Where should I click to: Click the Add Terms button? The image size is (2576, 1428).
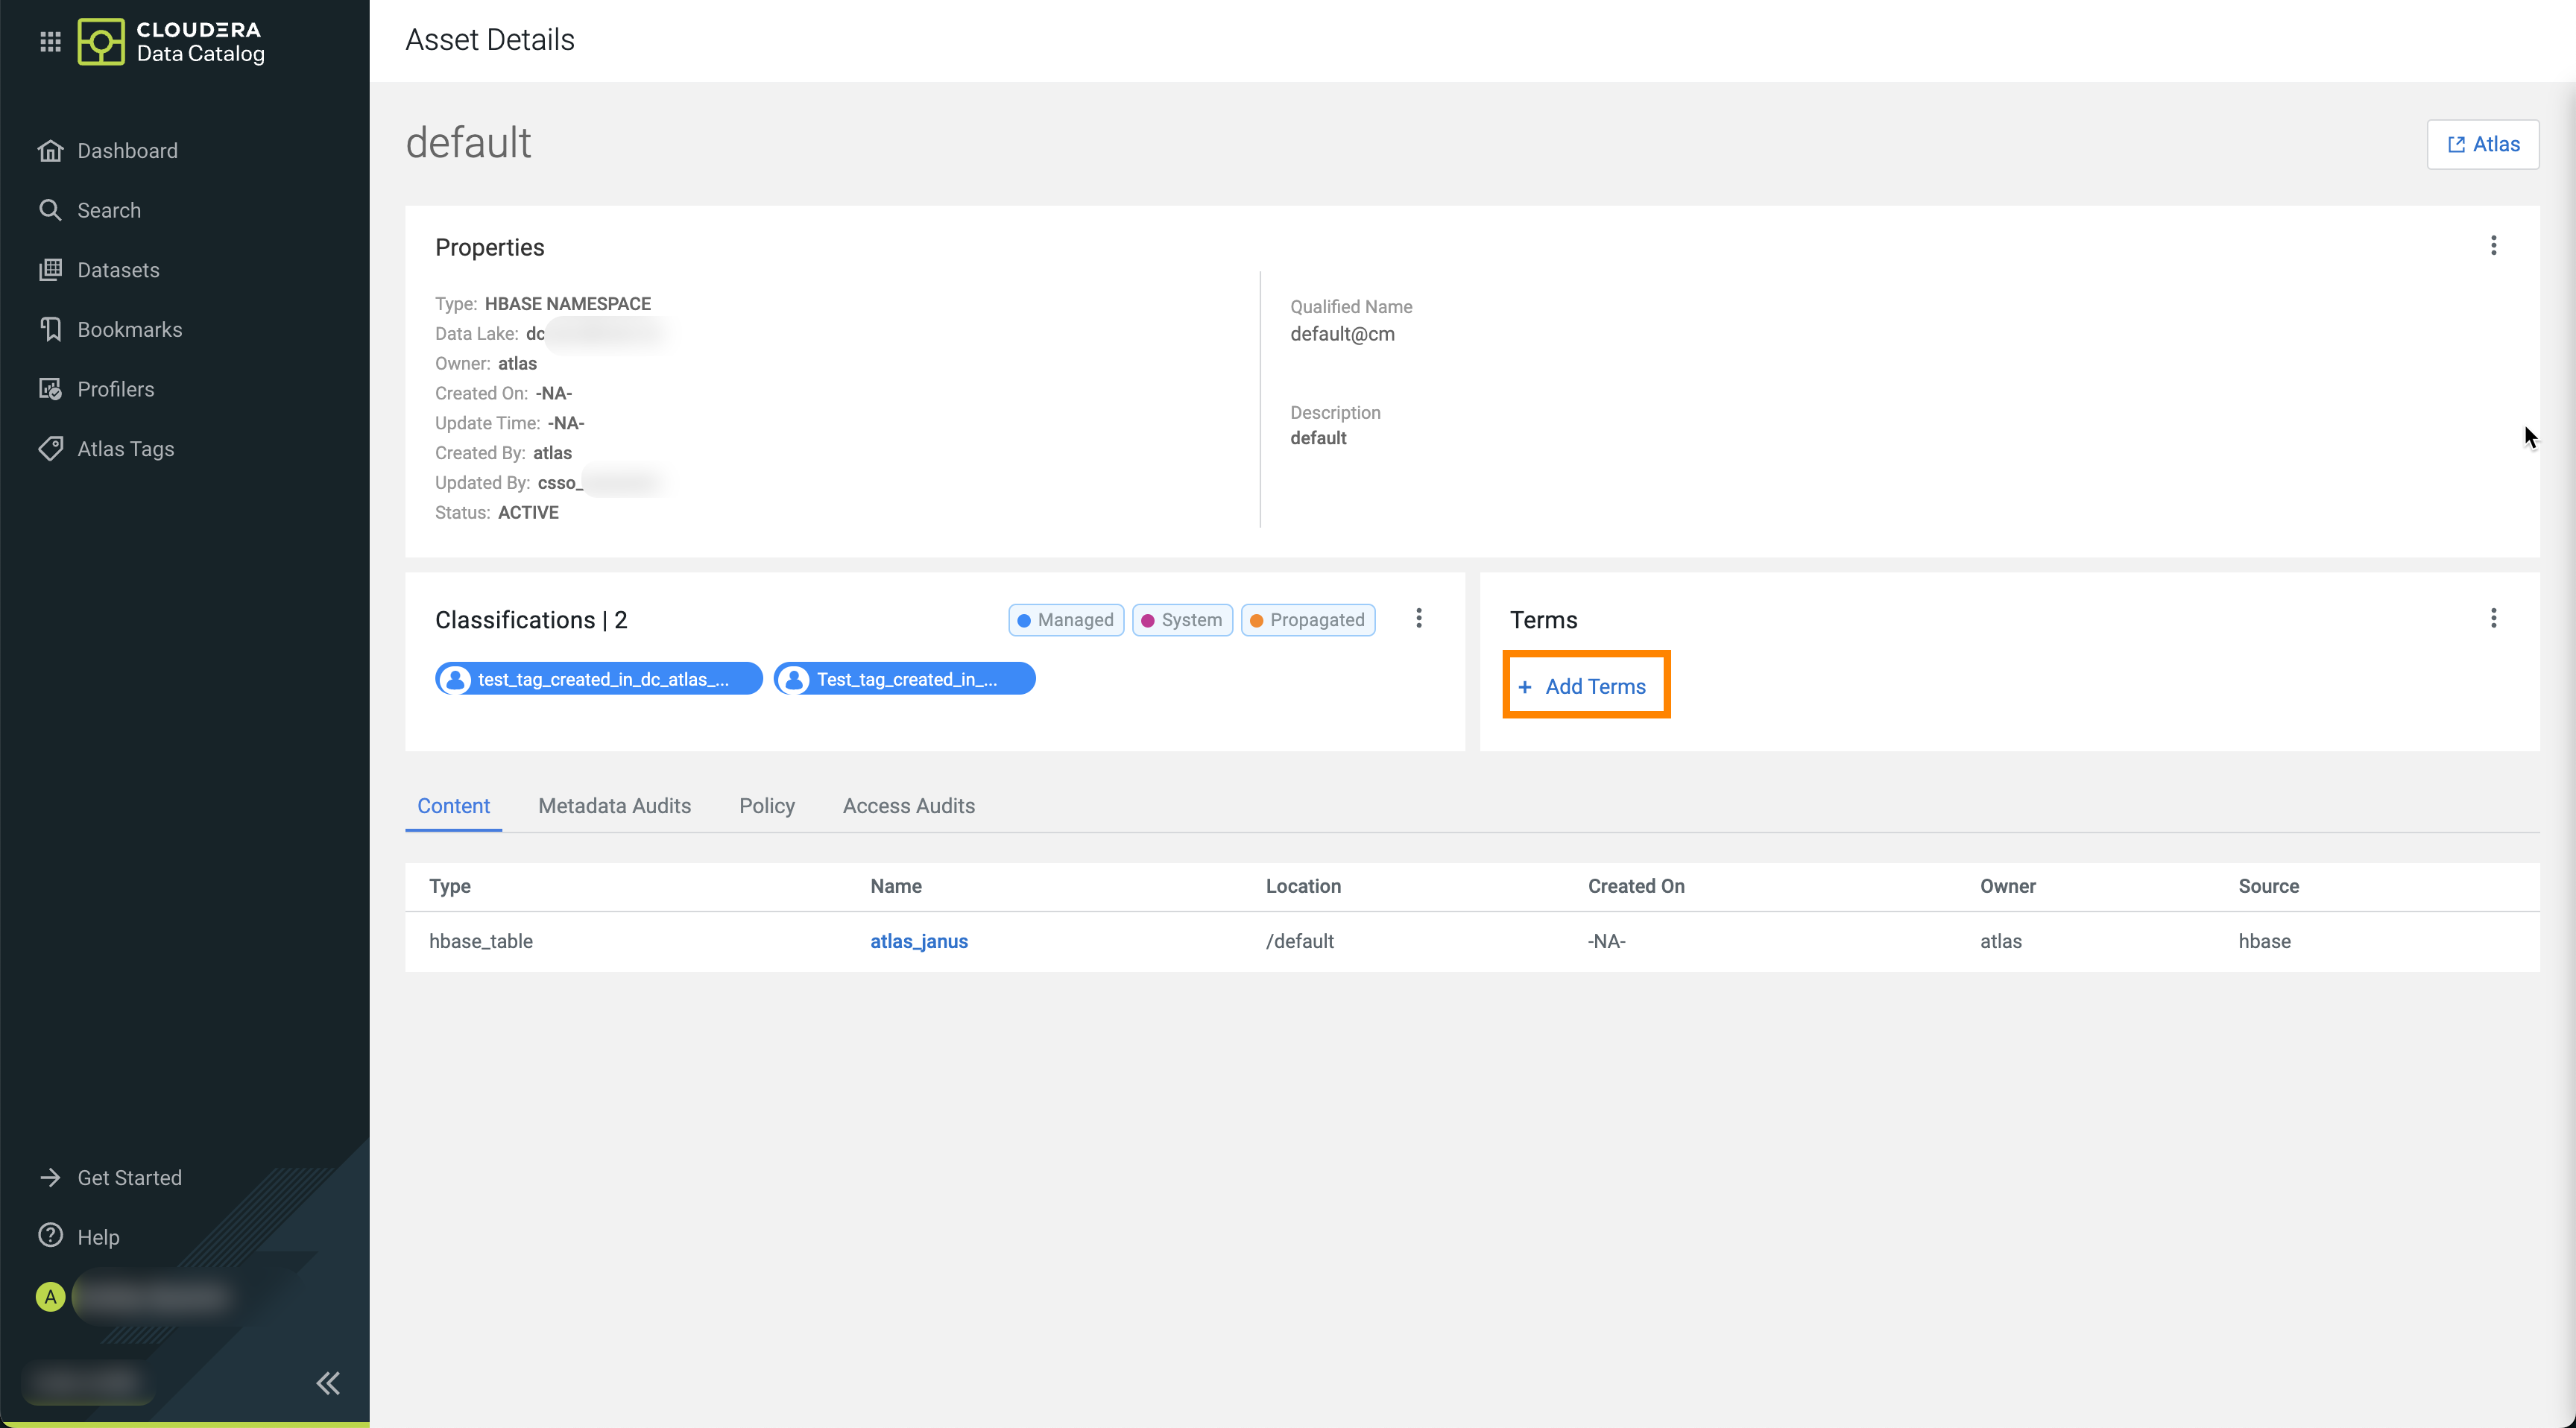(1586, 686)
